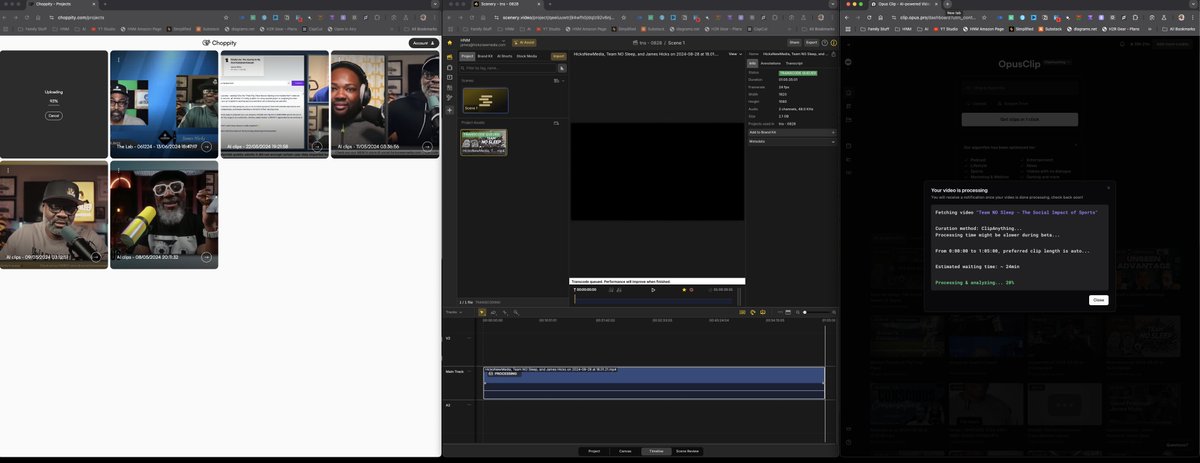Open the AI Assist button in Scenery
The height and width of the screenshot is (463, 1200).
[523, 43]
